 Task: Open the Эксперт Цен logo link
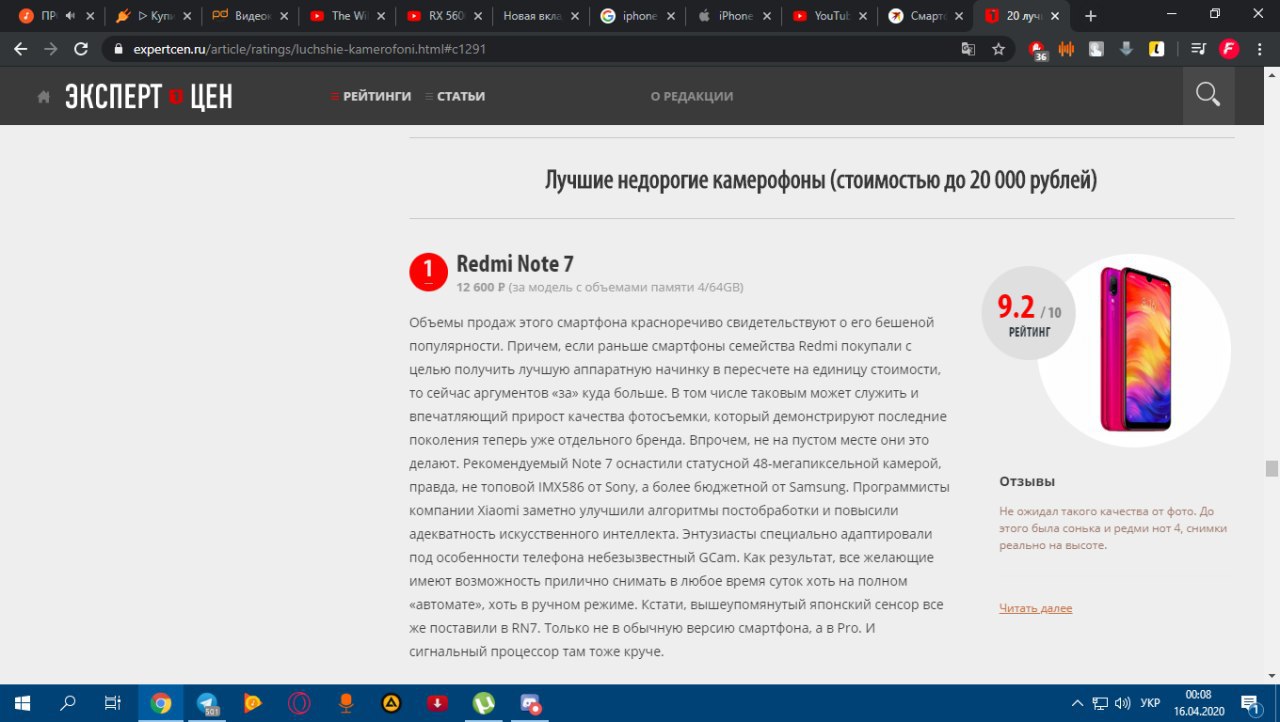pos(149,96)
